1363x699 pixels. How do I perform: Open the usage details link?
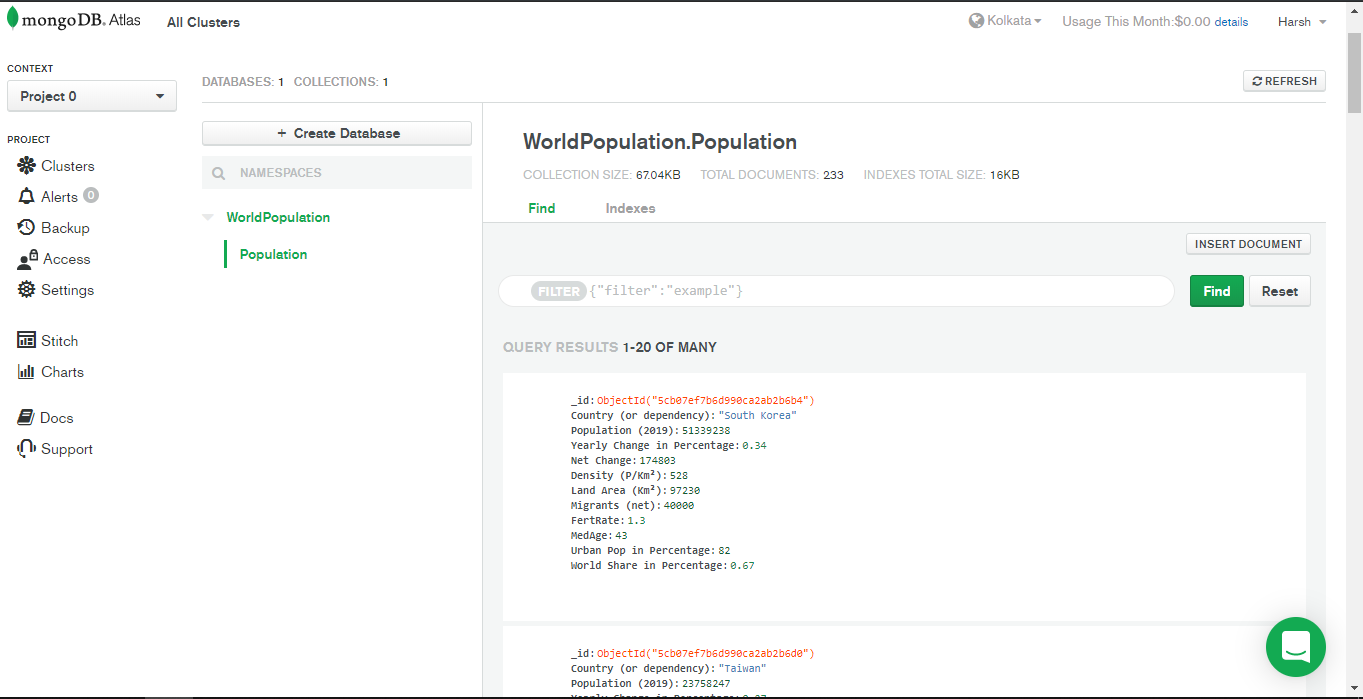1231,22
